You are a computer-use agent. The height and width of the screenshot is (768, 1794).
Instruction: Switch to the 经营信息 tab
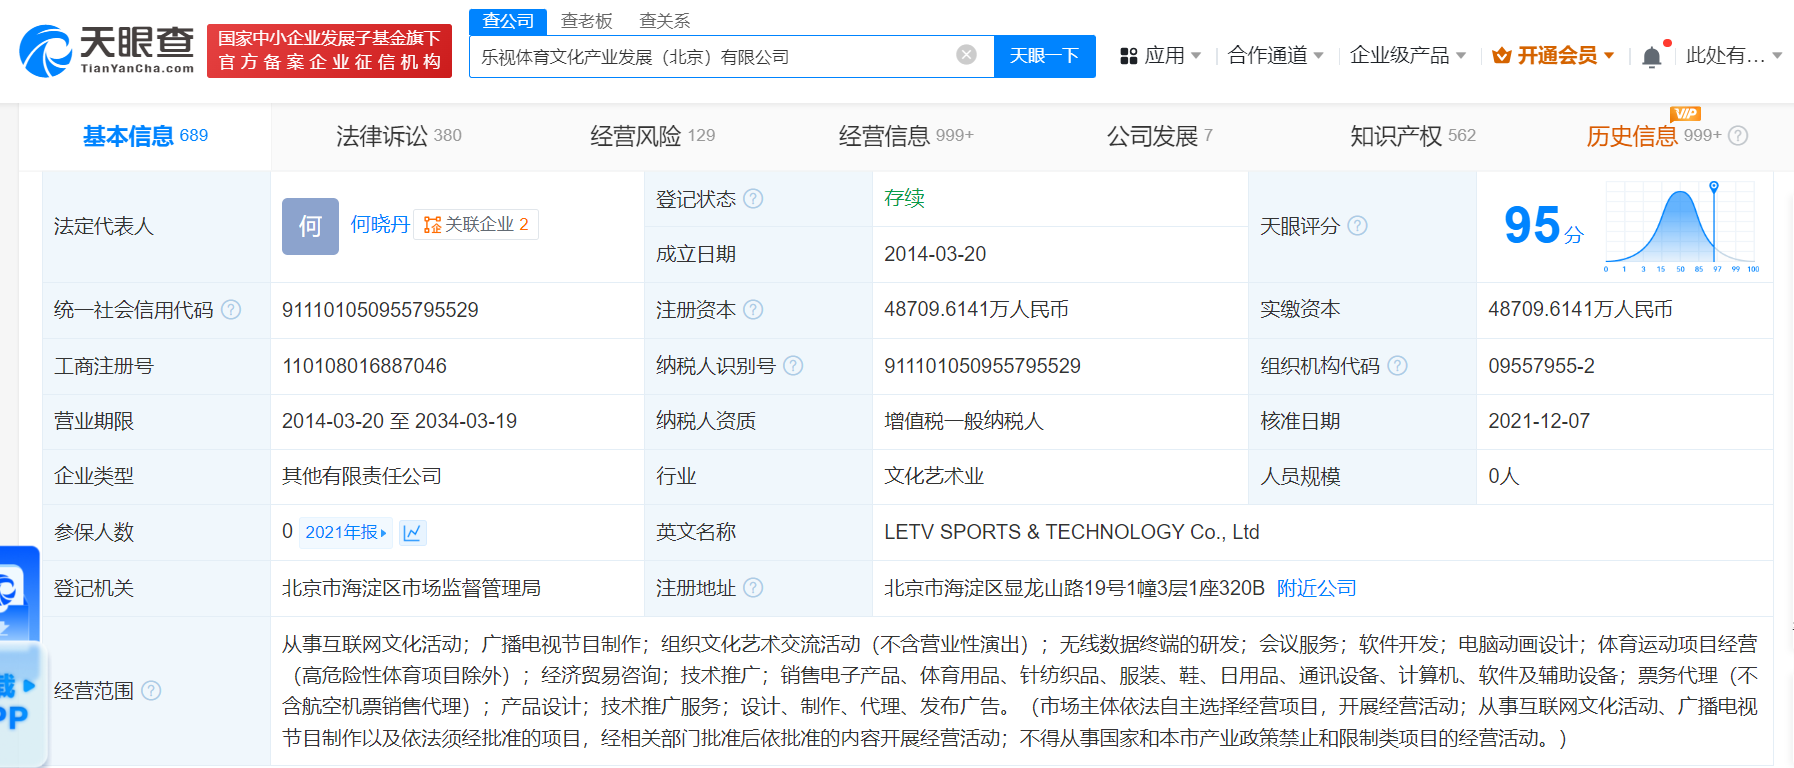(x=905, y=136)
